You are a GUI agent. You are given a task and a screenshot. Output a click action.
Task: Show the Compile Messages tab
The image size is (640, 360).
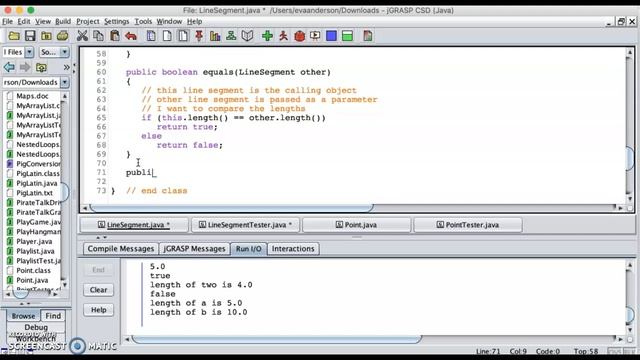(x=121, y=249)
